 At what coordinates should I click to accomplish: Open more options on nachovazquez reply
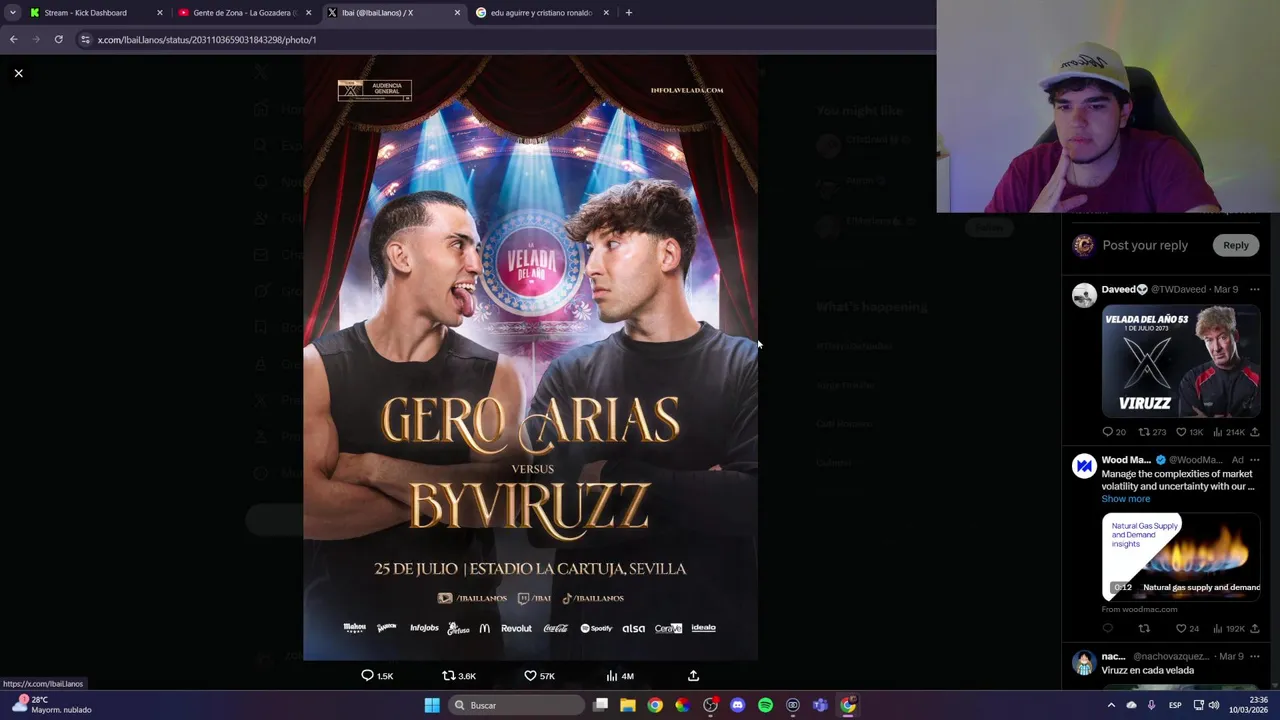pyautogui.click(x=1254, y=657)
